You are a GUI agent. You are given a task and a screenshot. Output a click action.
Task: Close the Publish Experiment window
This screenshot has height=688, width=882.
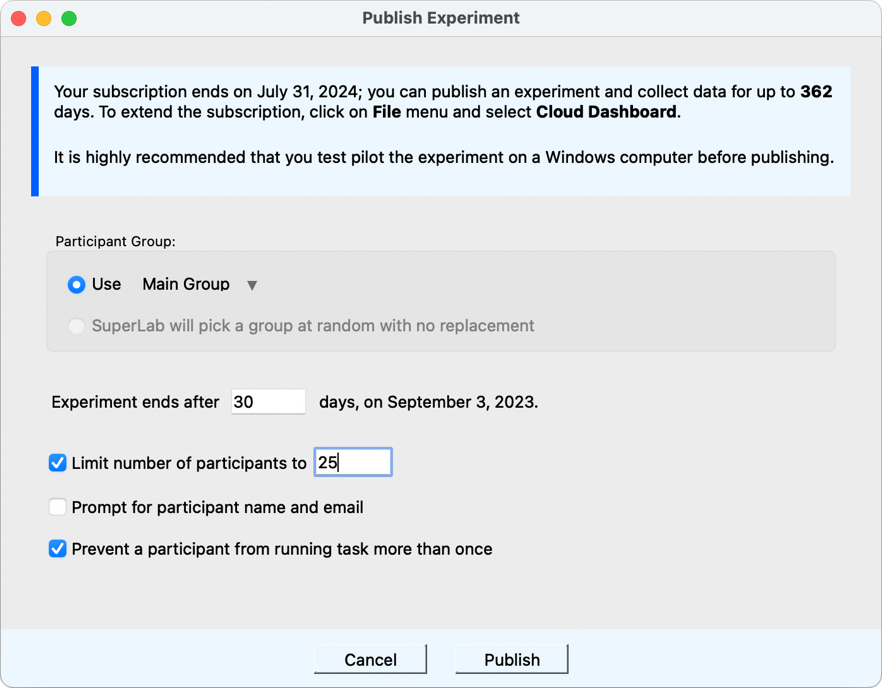pyautogui.click(x=18, y=19)
